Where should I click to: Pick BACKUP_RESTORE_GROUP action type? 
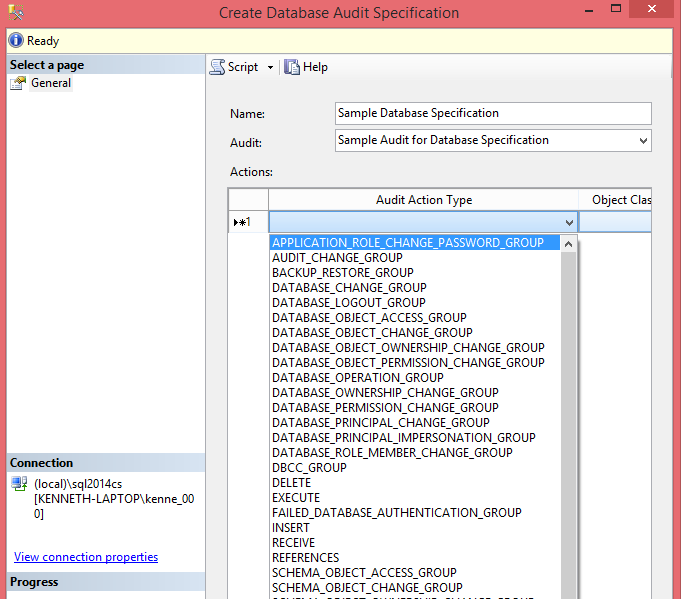(342, 273)
